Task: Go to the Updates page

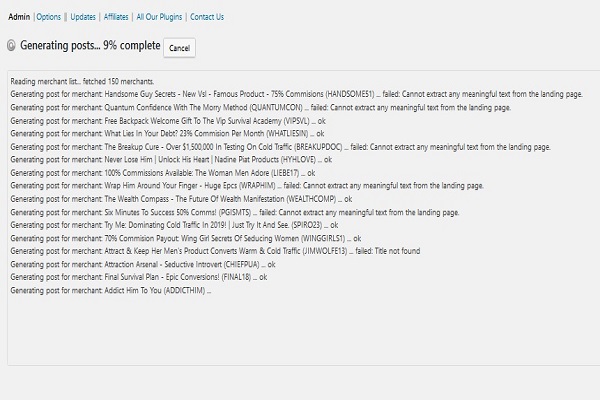Action: pos(83,17)
